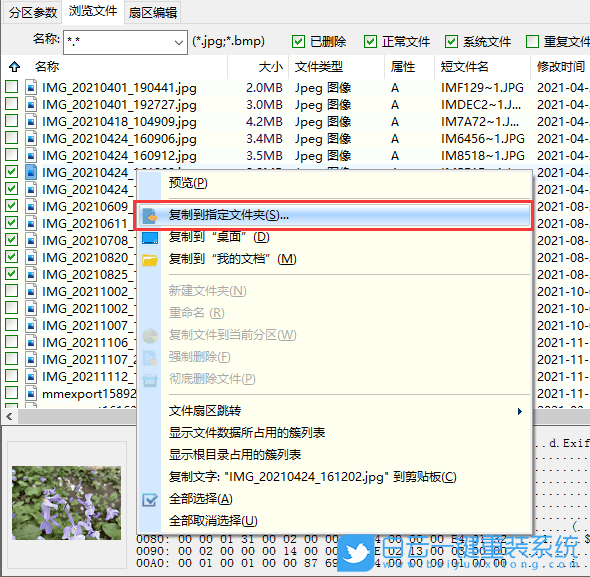
Task: Click file icon of IMG_20210401_190441.jpg
Action: pyautogui.click(x=31, y=88)
